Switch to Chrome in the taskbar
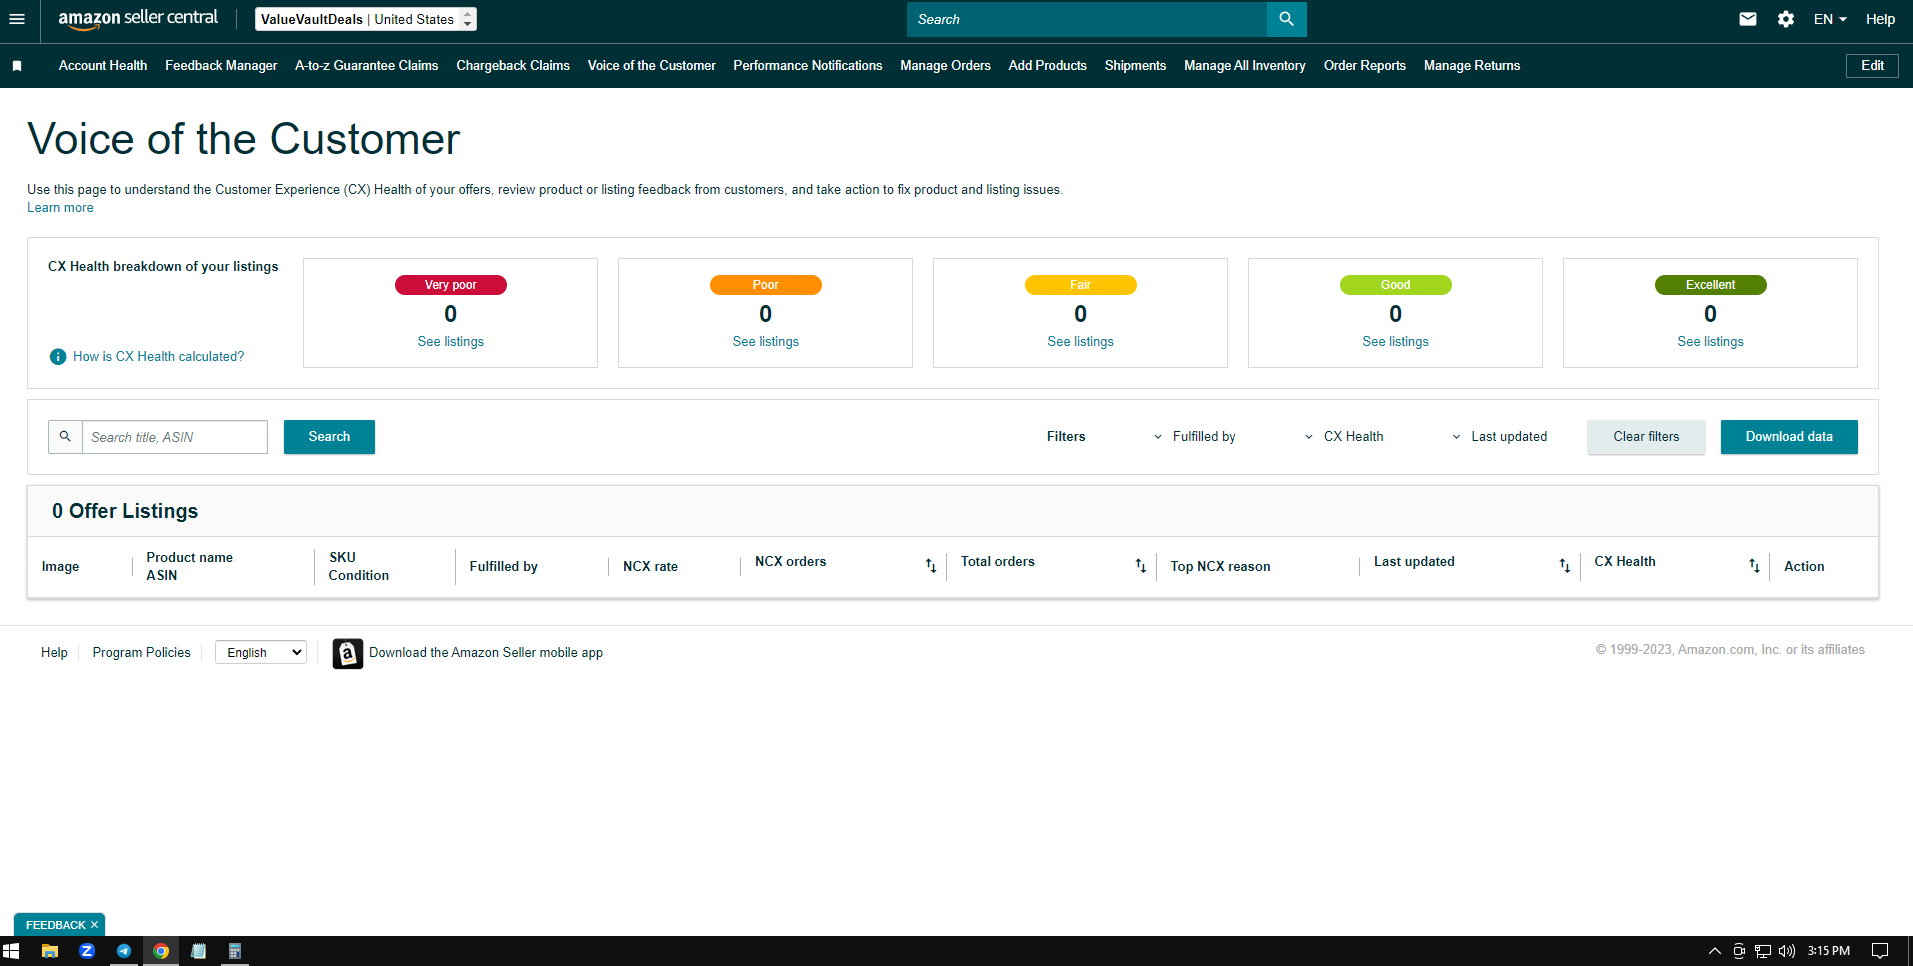 161,951
